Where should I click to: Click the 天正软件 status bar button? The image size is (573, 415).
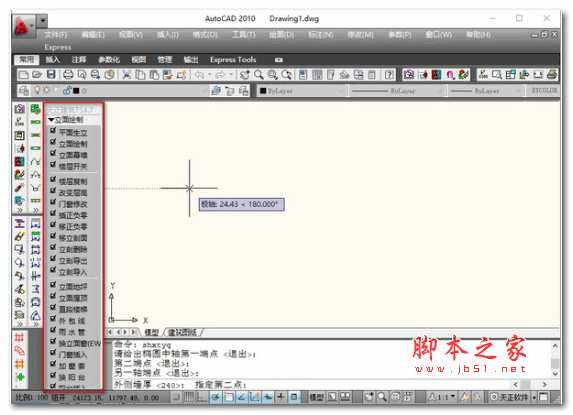point(510,397)
